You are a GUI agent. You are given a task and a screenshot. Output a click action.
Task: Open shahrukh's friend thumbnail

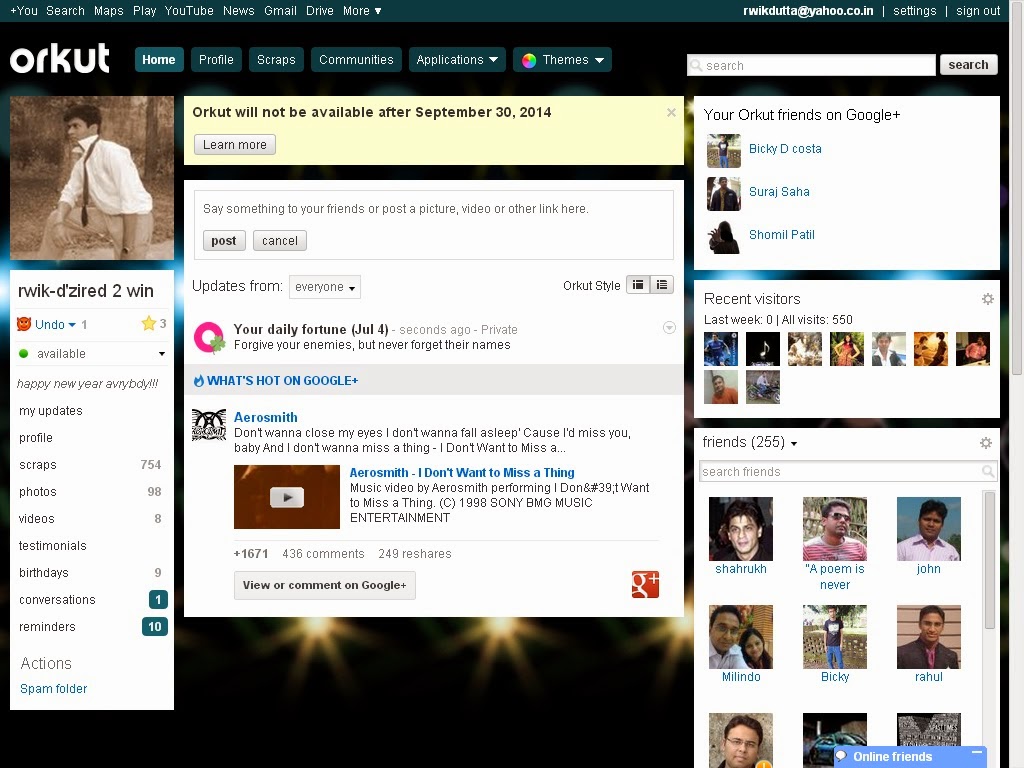(x=741, y=529)
